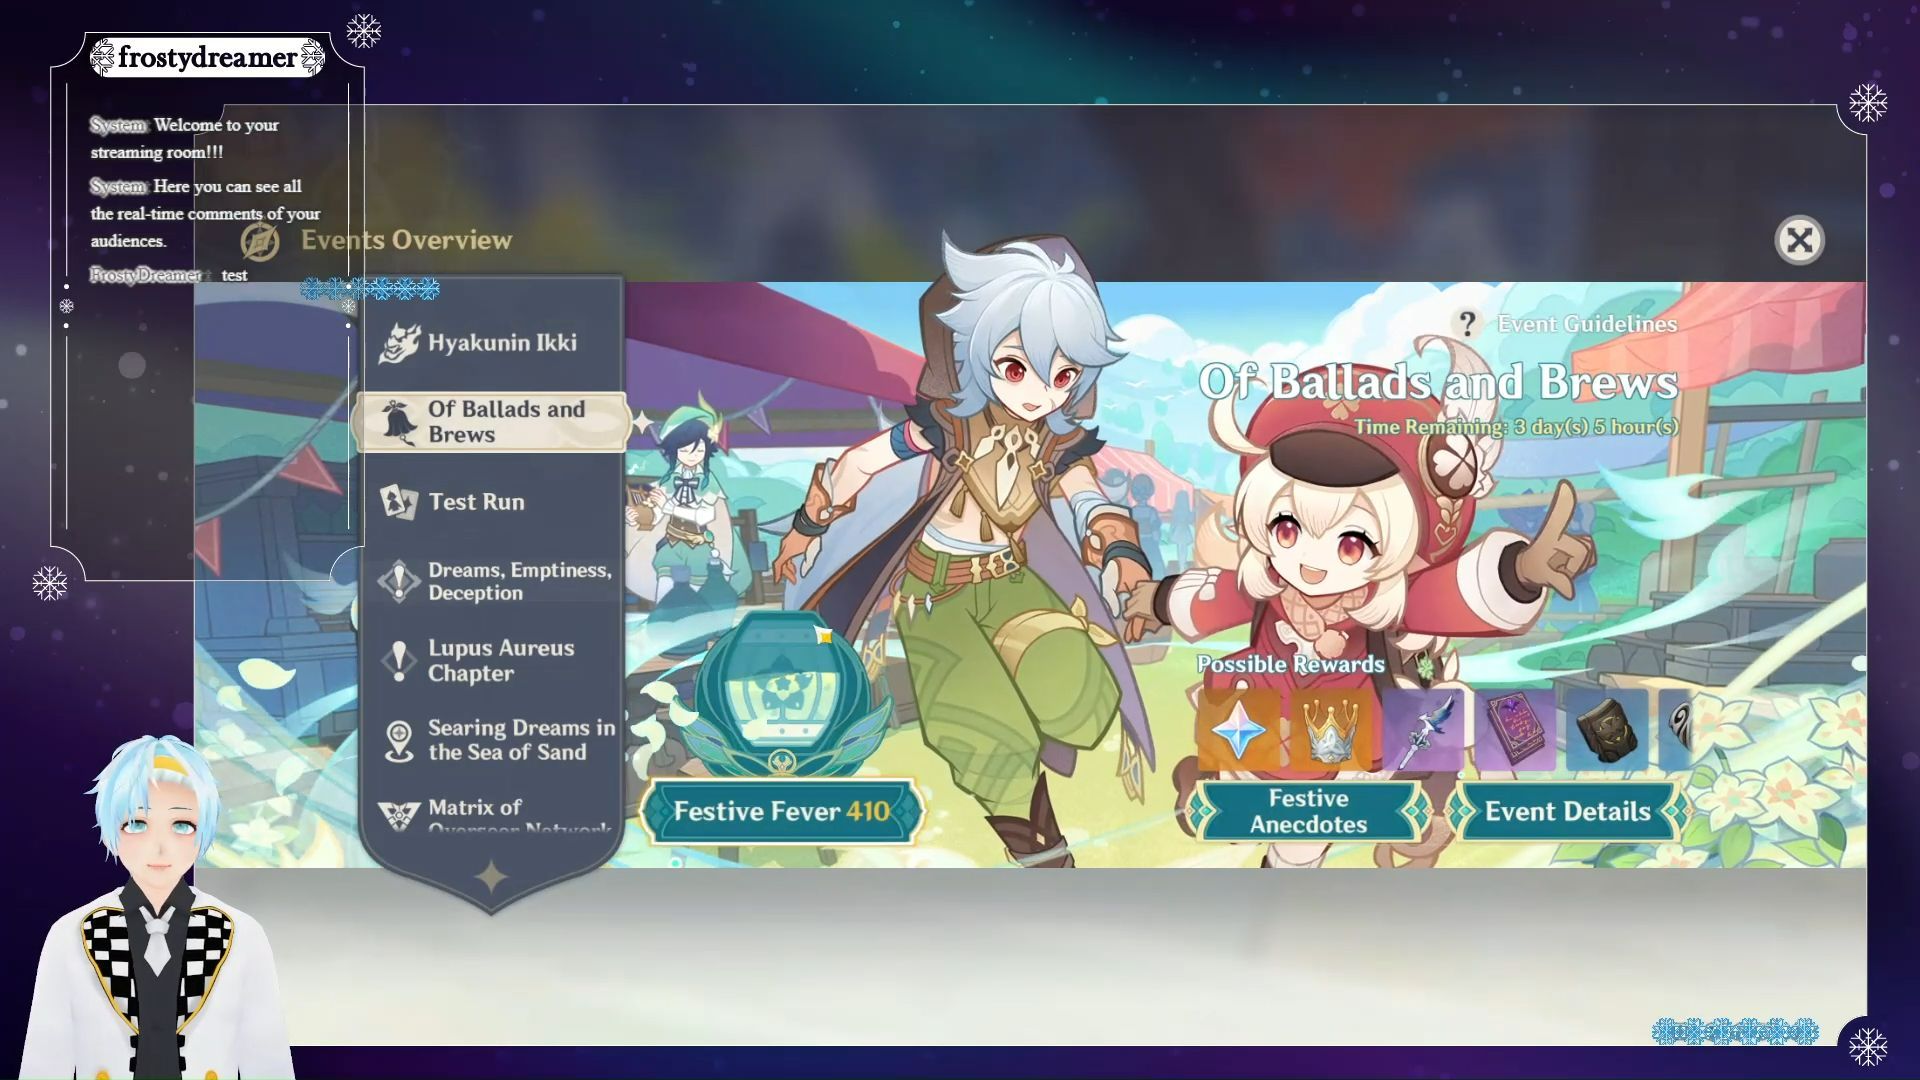This screenshot has width=1920, height=1080.
Task: Click the purple talent book reward icon
Action: (1514, 731)
